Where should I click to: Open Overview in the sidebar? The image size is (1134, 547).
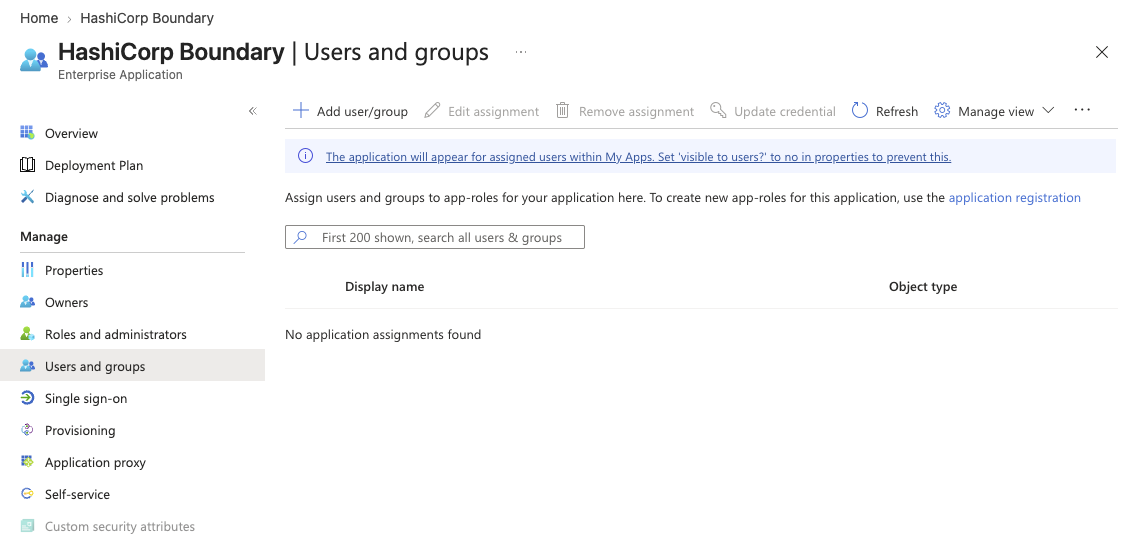[x=71, y=133]
